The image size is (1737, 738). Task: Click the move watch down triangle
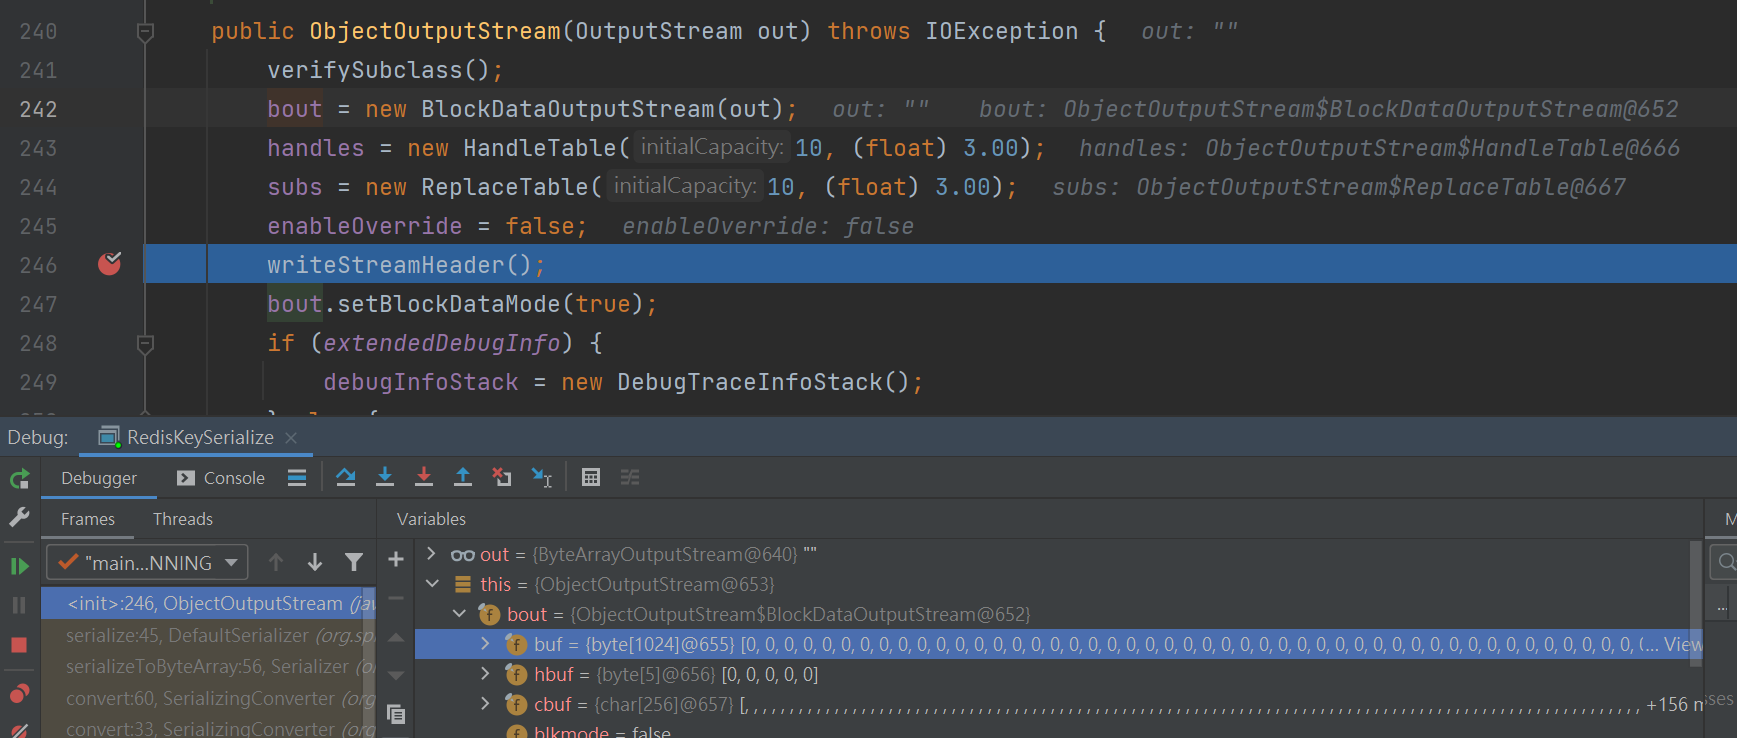396,675
